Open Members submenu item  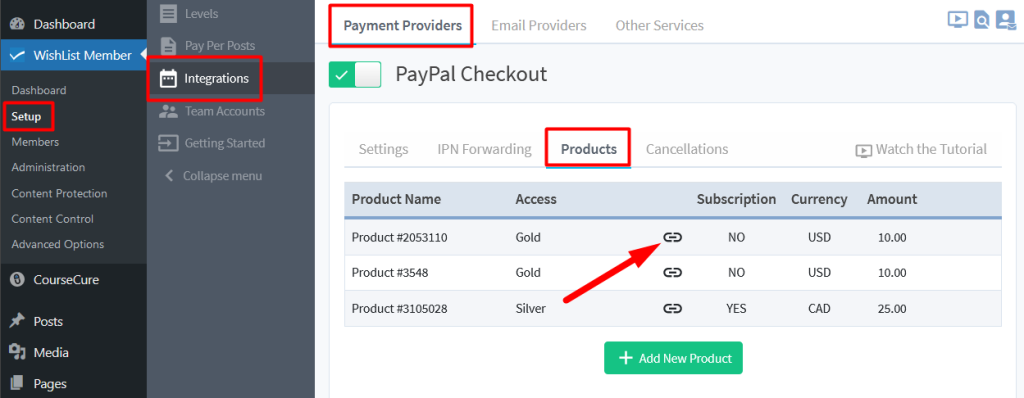coord(35,142)
